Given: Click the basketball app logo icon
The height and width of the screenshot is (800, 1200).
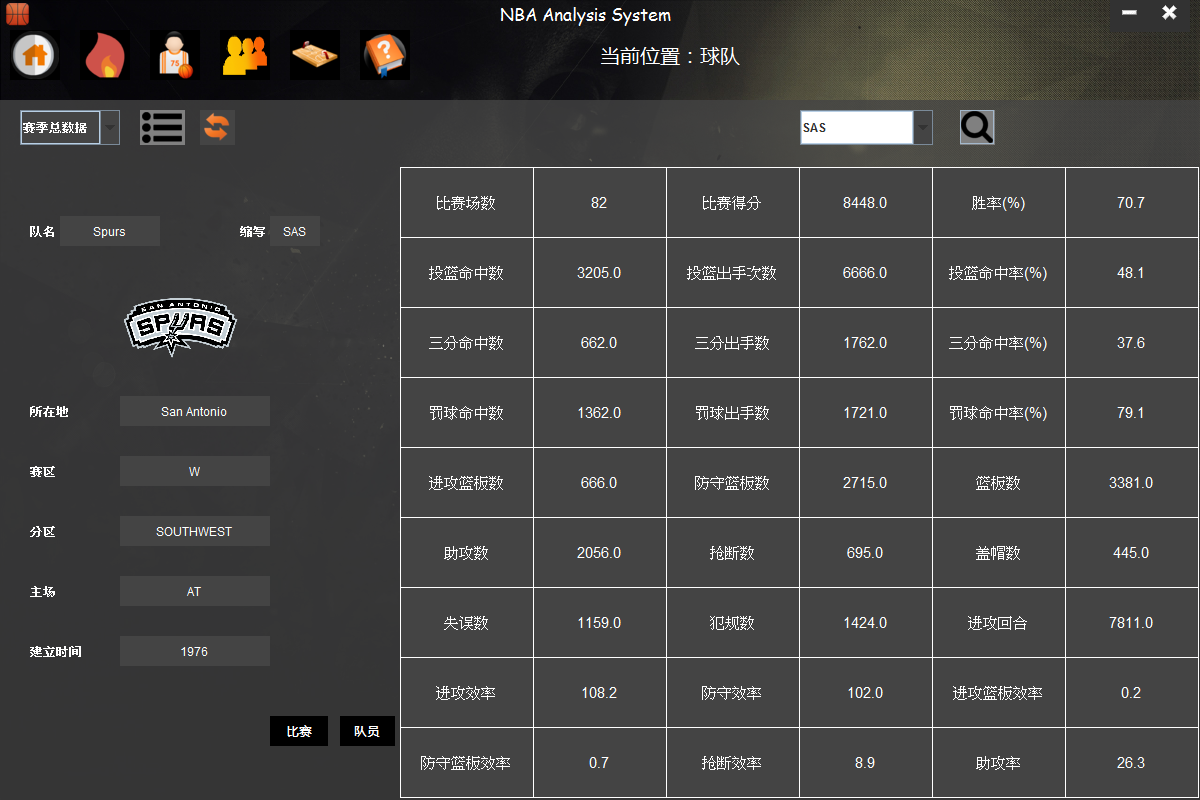Looking at the screenshot, I should [x=18, y=14].
